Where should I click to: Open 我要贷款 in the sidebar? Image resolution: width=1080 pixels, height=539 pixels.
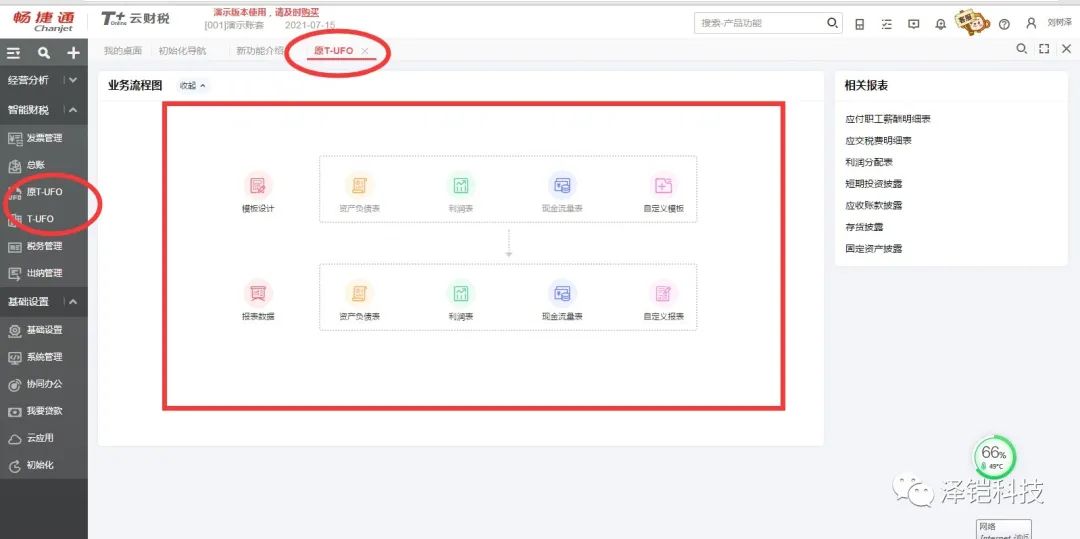[44, 411]
